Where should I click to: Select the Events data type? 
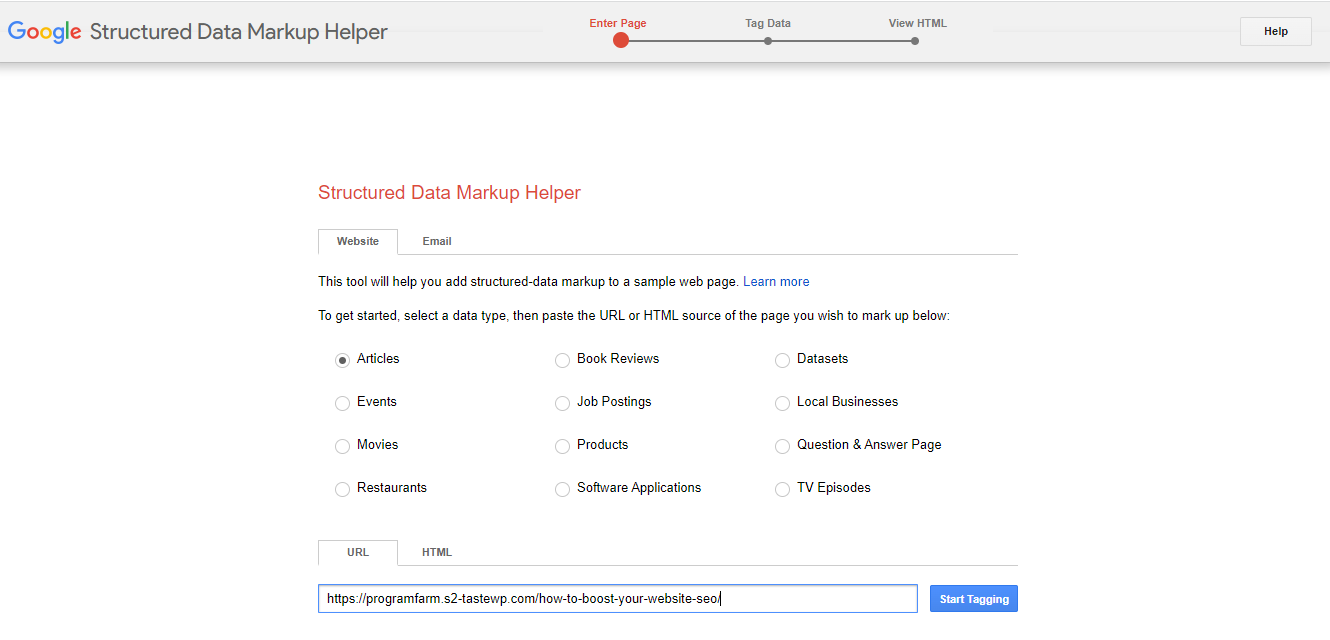pos(342,403)
